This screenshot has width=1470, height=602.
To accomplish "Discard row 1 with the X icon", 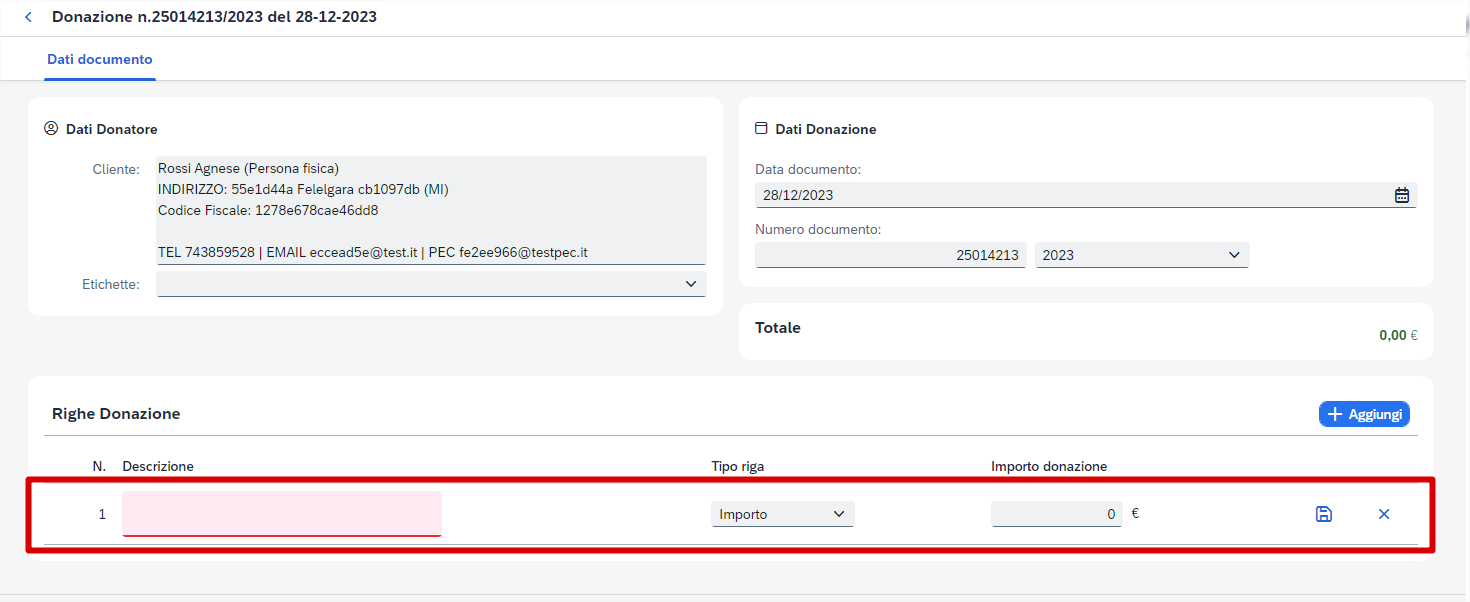I will click(1384, 514).
